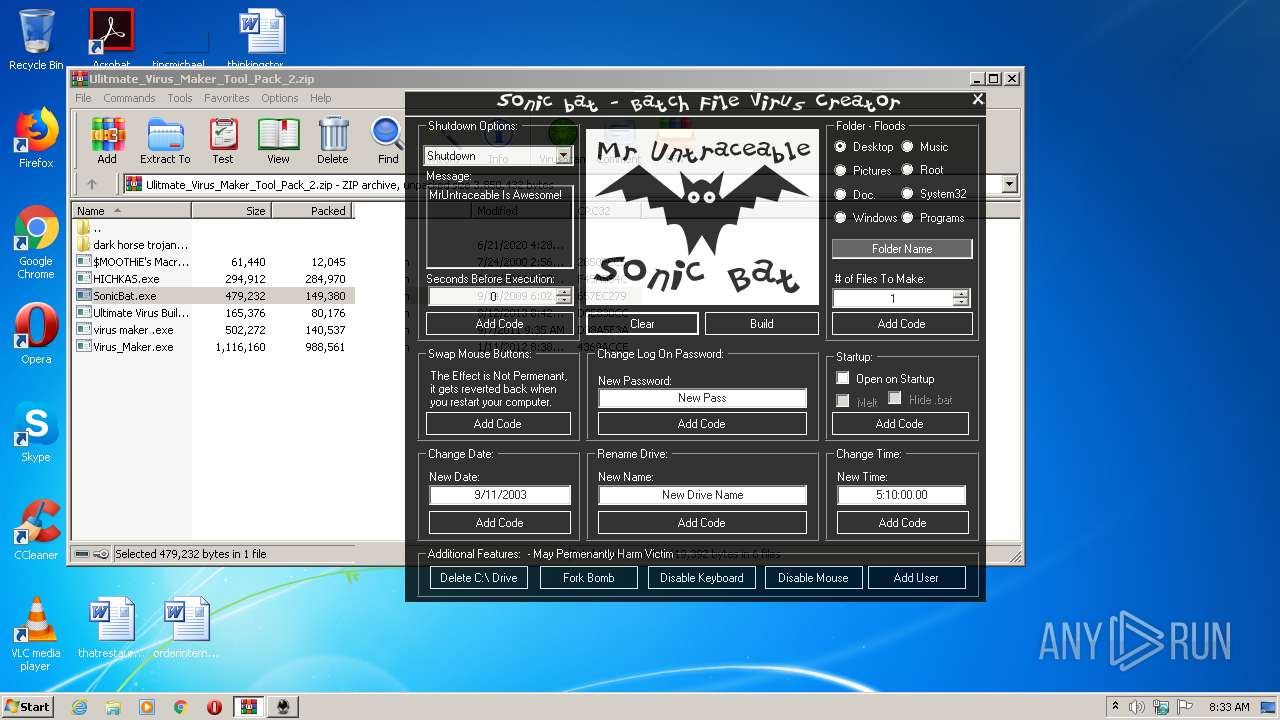The image size is (1280, 720).
Task: Click the Build button in Sonic Bat
Action: (762, 323)
